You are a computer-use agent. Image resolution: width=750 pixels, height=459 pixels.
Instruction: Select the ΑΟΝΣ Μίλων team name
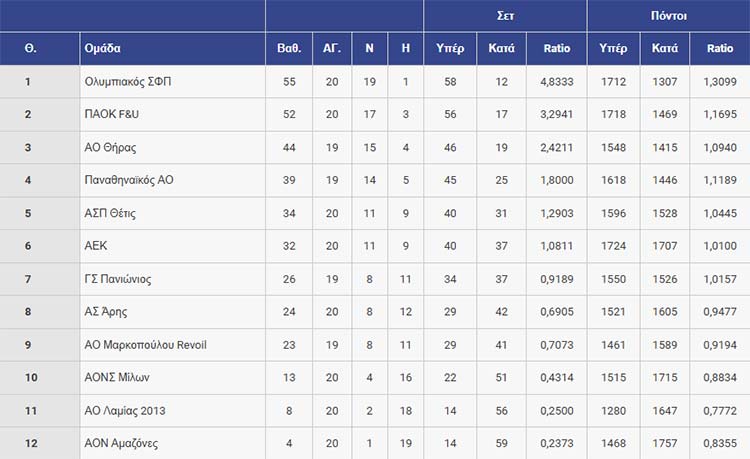117,377
